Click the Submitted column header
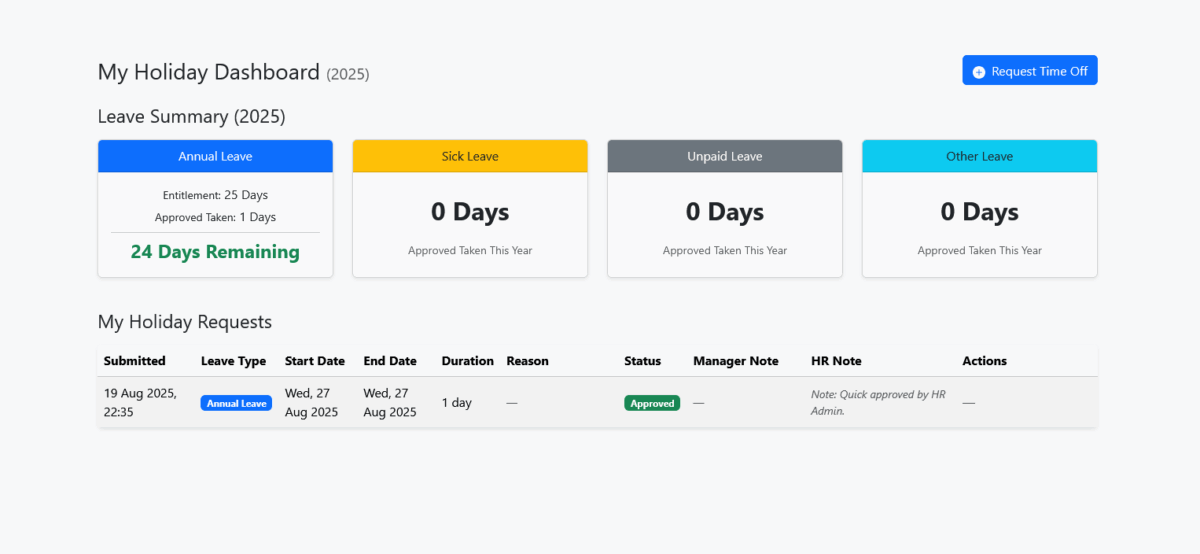This screenshot has height=554, width=1200. click(135, 361)
